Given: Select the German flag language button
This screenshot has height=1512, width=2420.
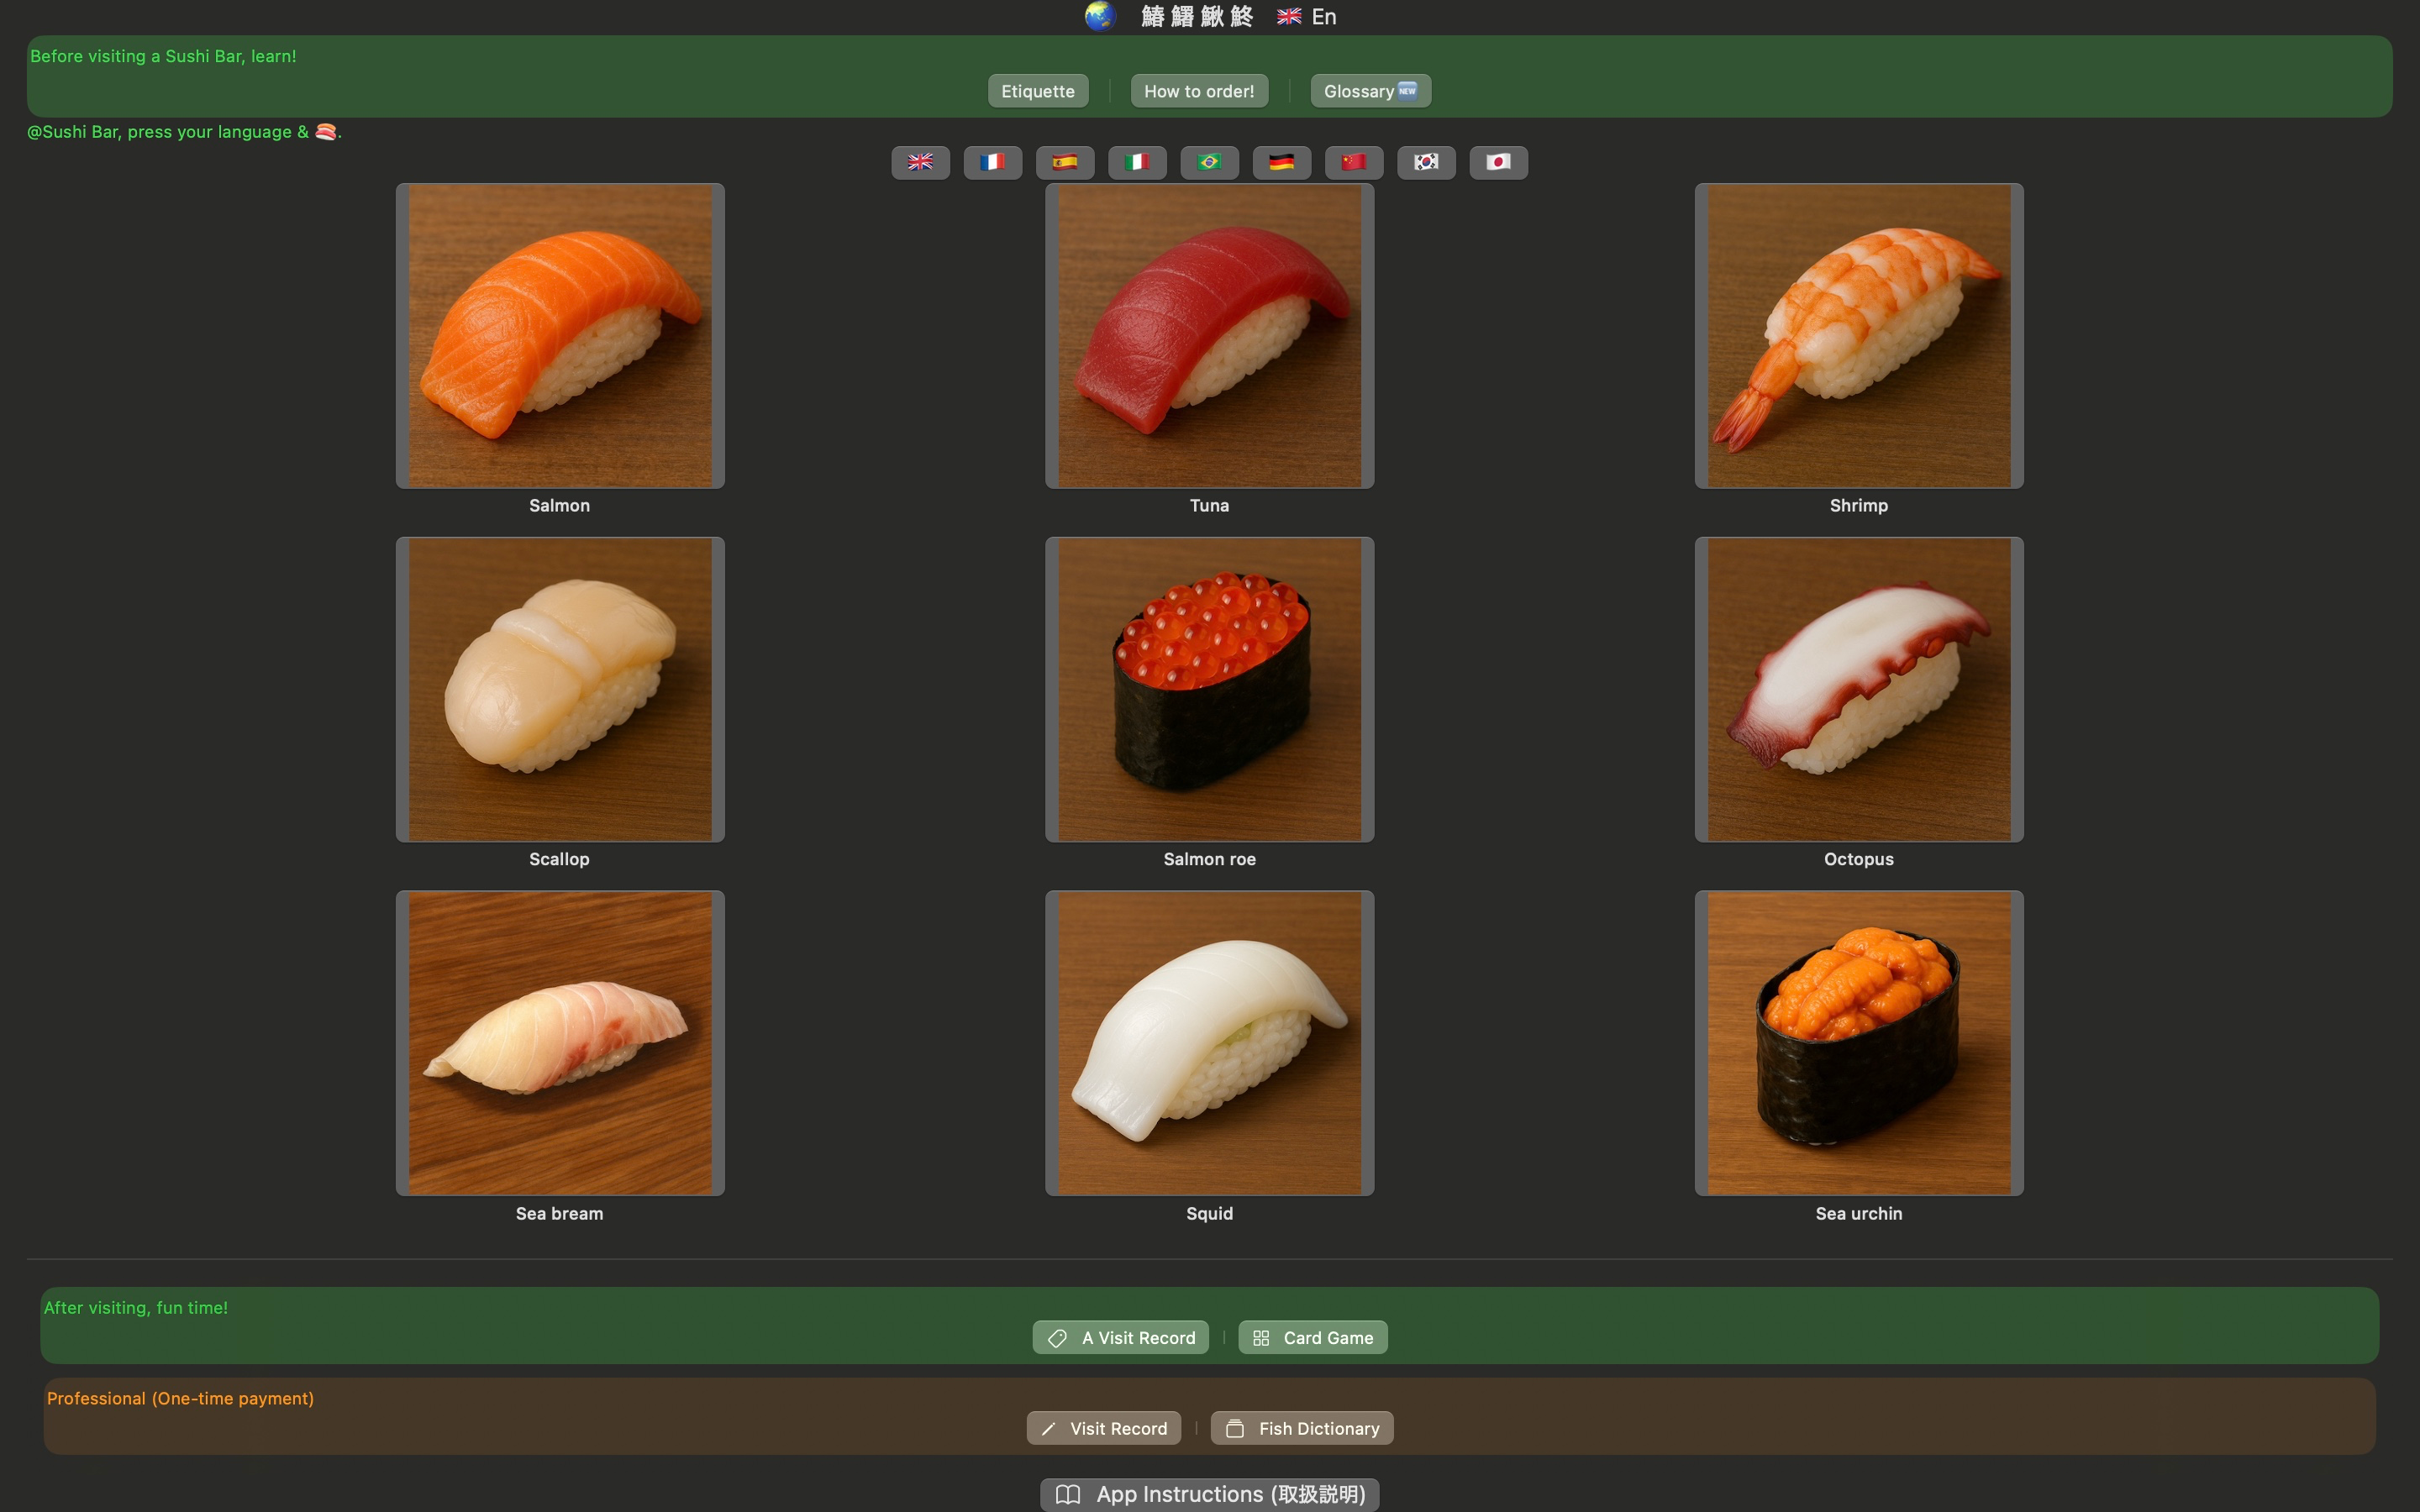Looking at the screenshot, I should 1281,162.
